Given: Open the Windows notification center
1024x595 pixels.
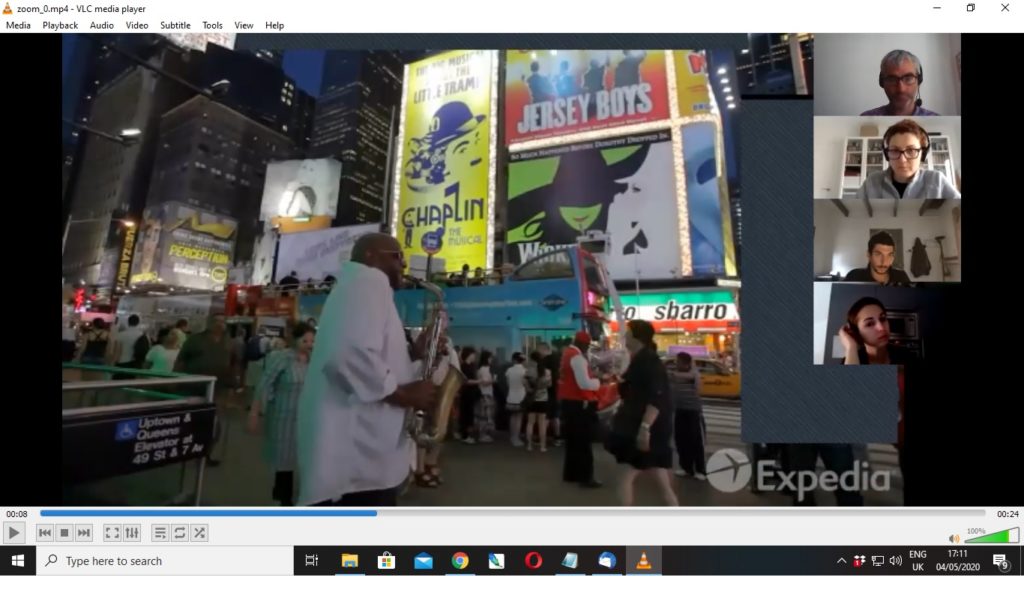Looking at the screenshot, I should (x=1000, y=561).
